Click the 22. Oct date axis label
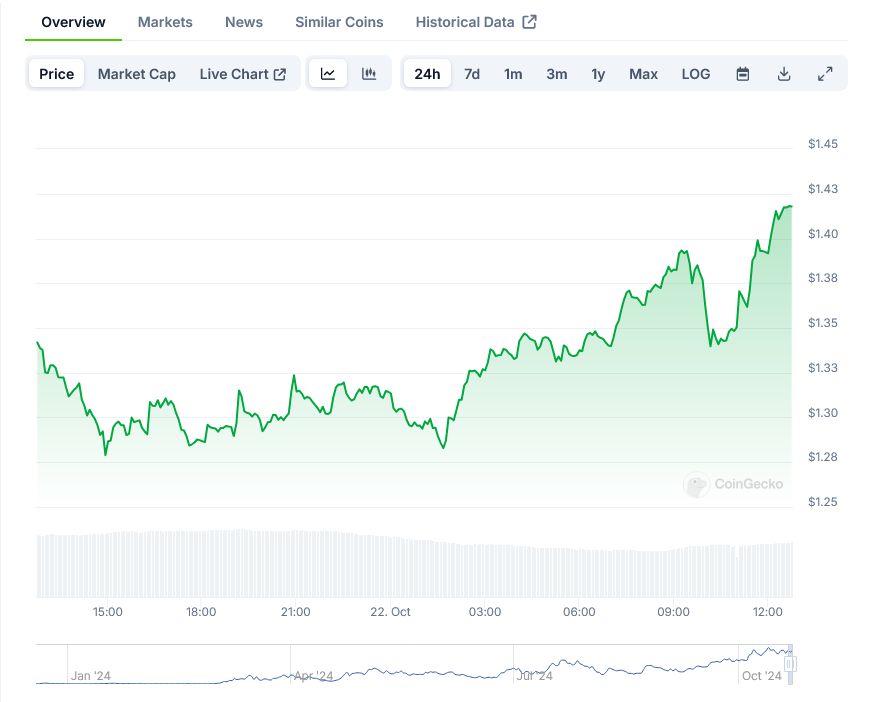 point(391,611)
